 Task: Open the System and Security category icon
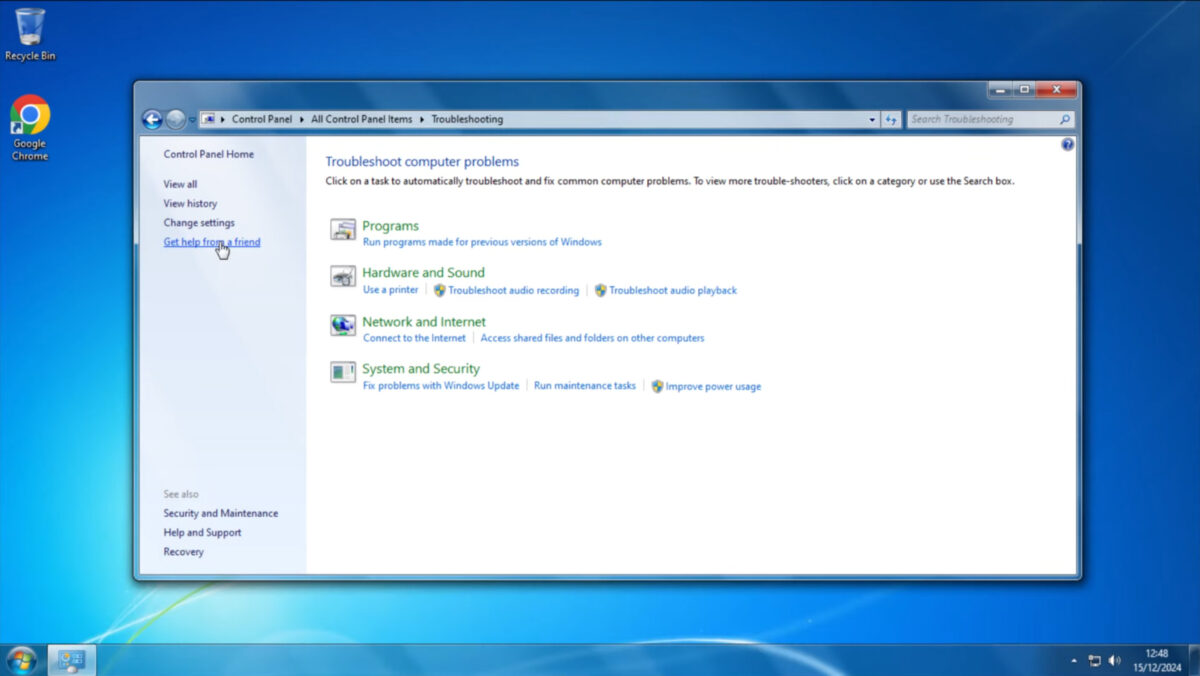coord(344,373)
